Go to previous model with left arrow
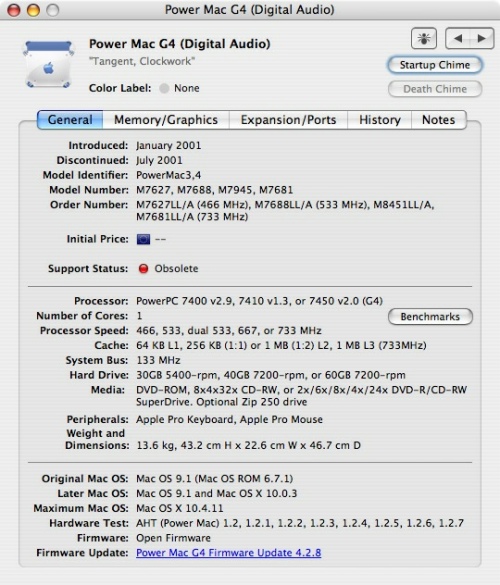 [x=458, y=38]
